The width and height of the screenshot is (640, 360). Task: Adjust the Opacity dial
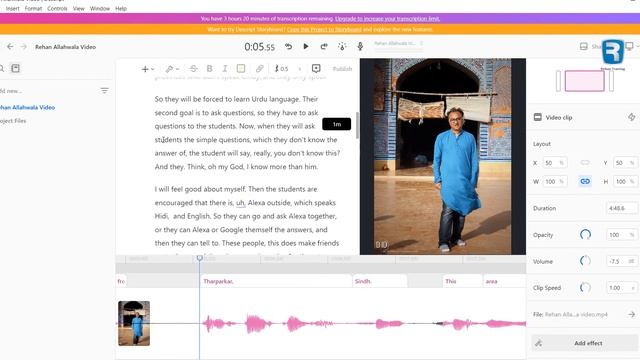(x=585, y=235)
